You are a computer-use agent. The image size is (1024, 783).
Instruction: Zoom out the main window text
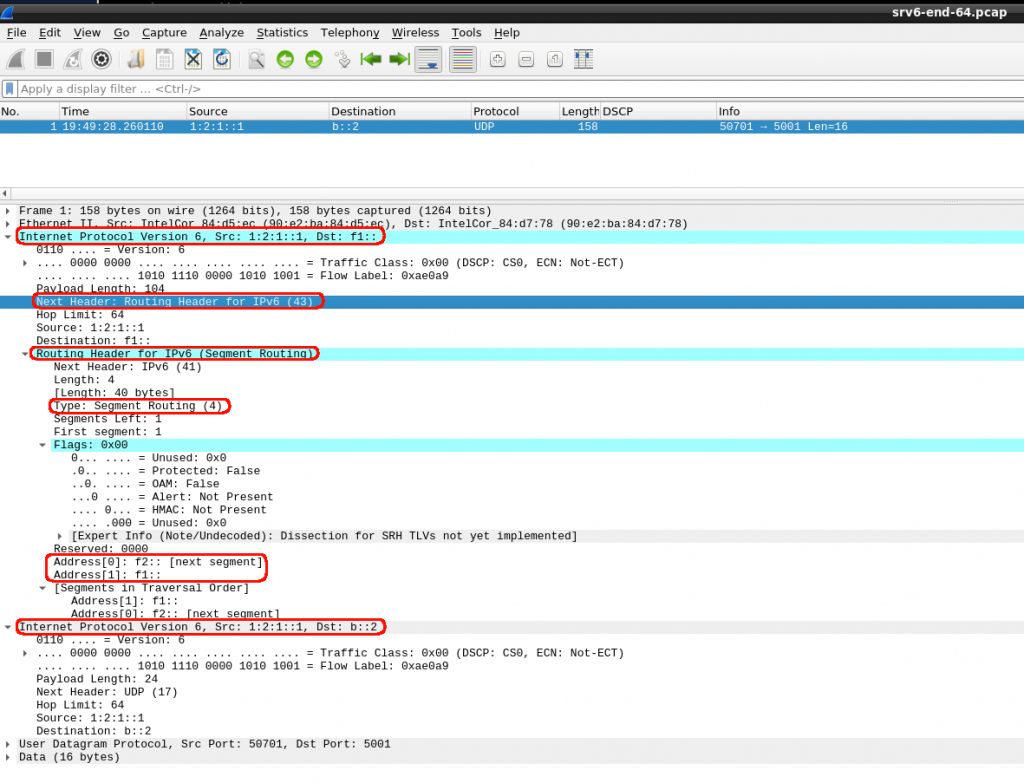[526, 59]
